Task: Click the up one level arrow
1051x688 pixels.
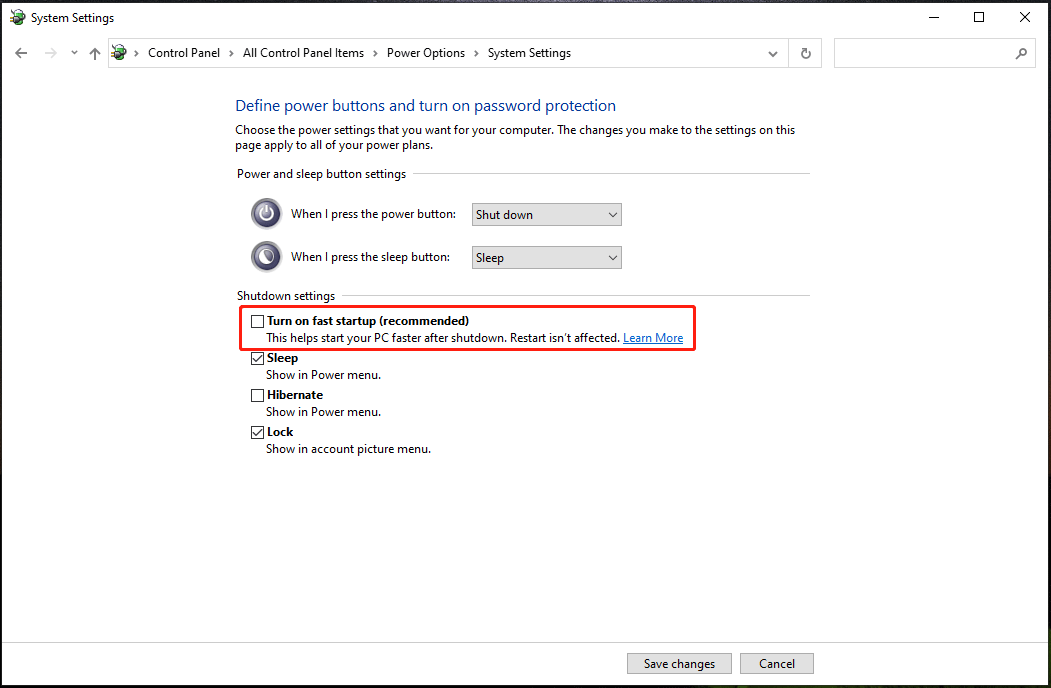Action: 95,52
